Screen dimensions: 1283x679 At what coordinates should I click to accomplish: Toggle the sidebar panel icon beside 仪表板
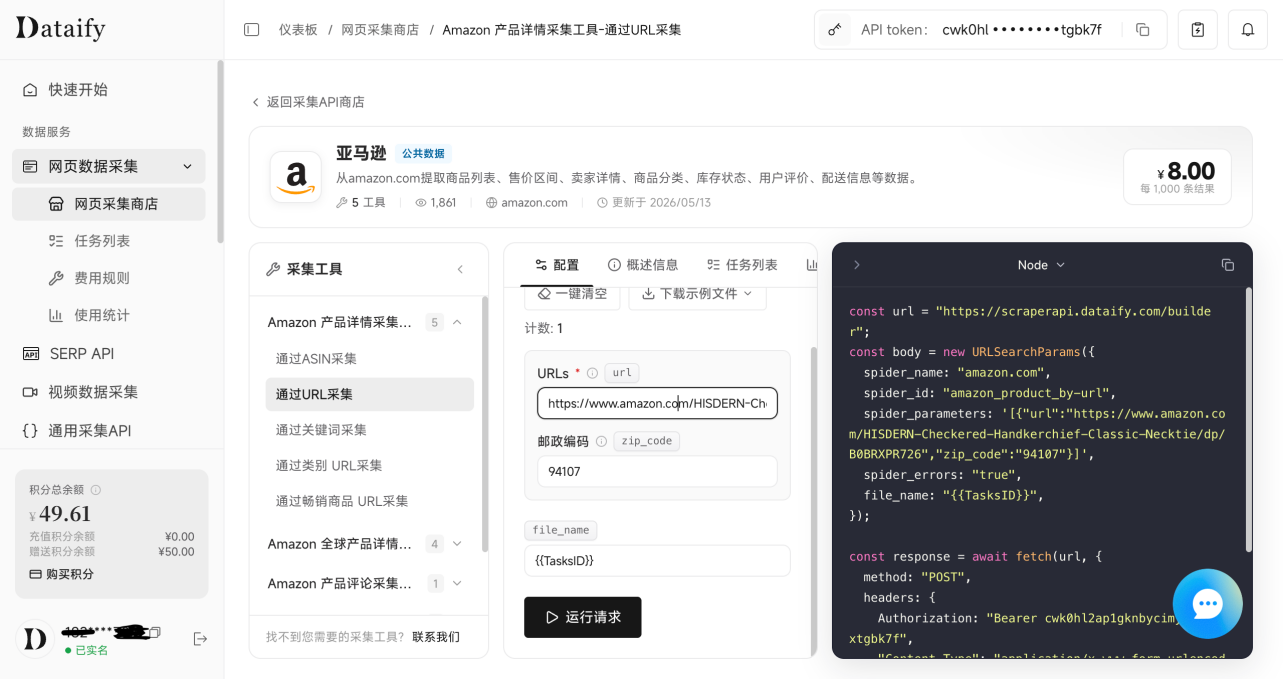coord(252,30)
